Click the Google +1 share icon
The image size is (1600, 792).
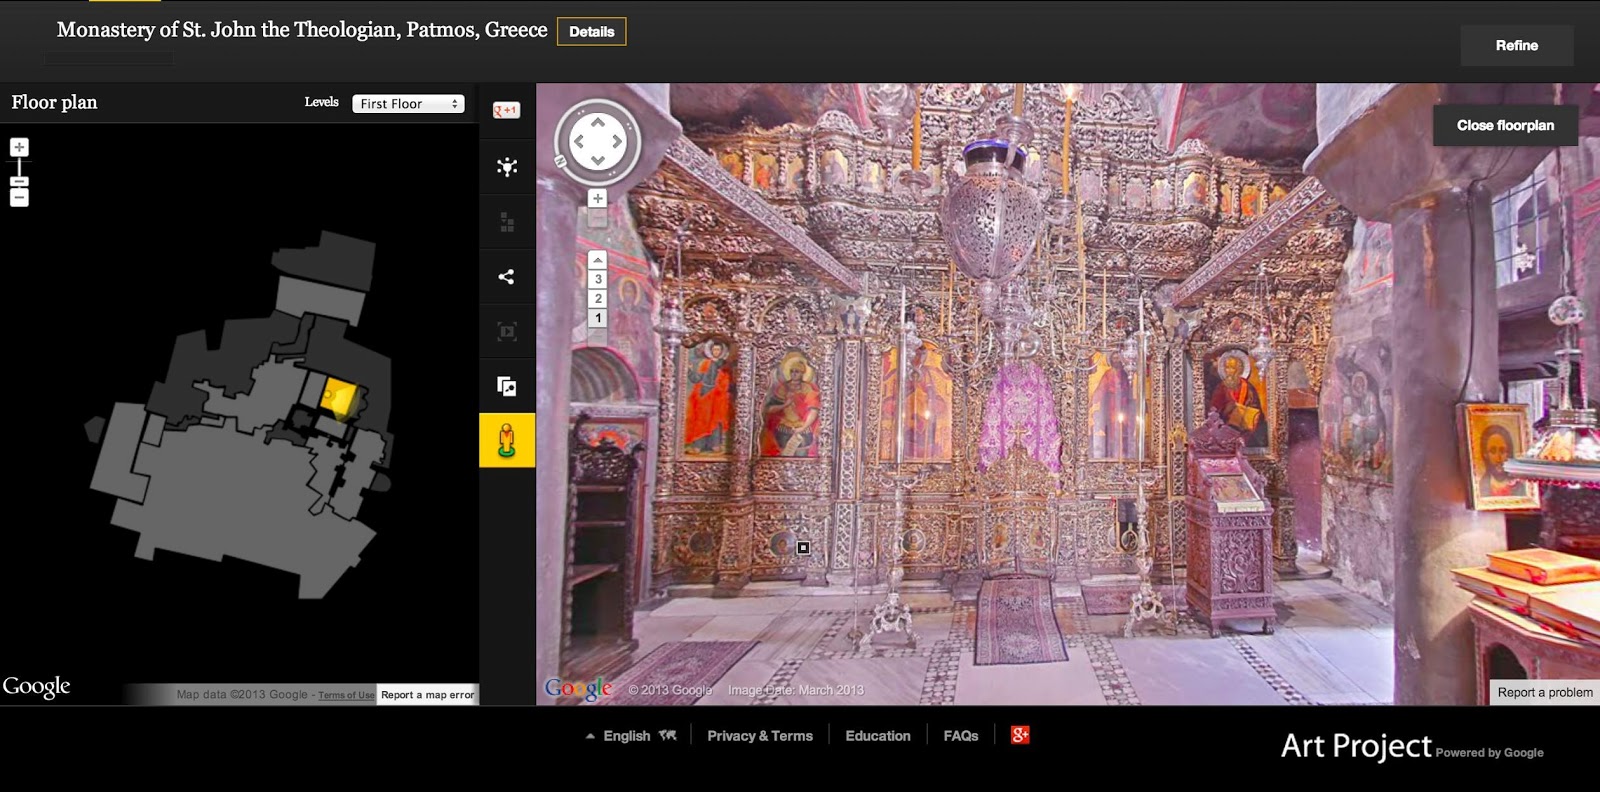507,110
